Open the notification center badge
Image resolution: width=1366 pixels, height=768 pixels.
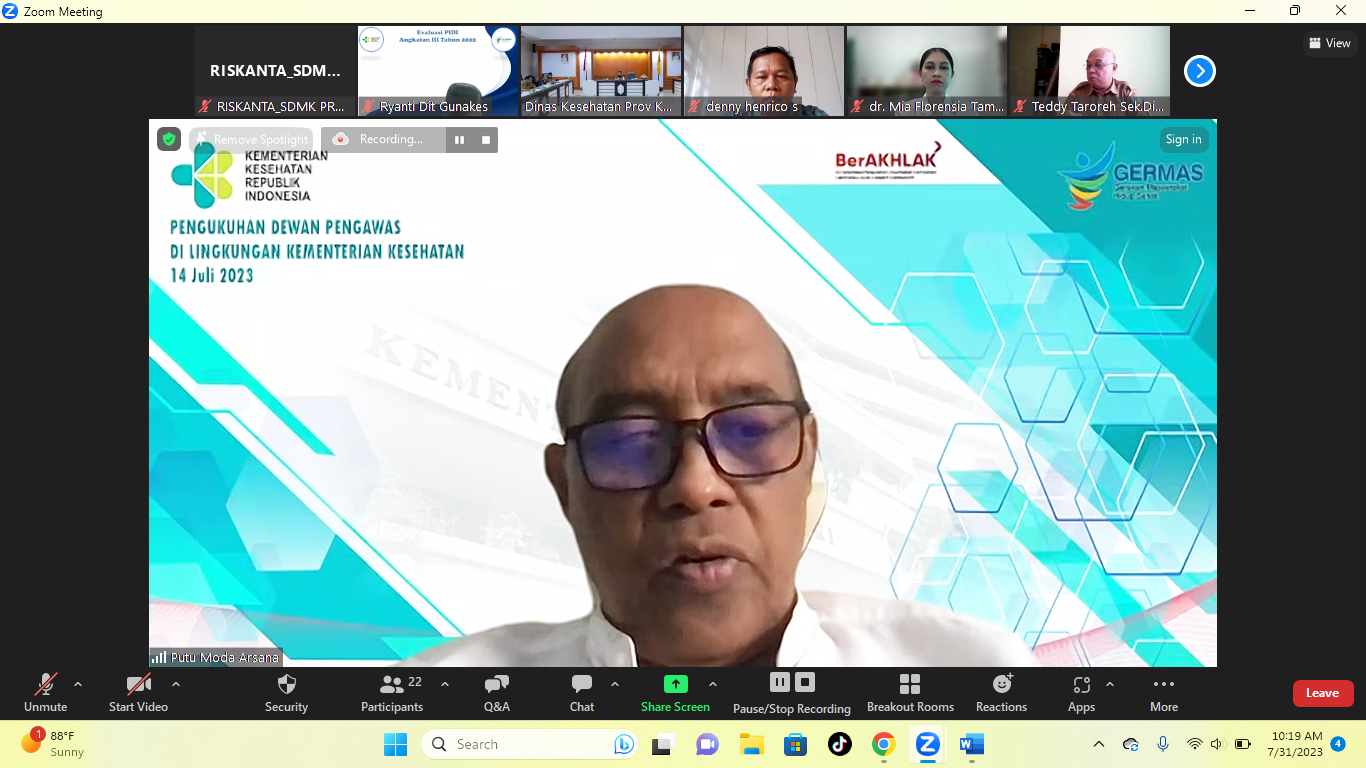coord(1338,744)
